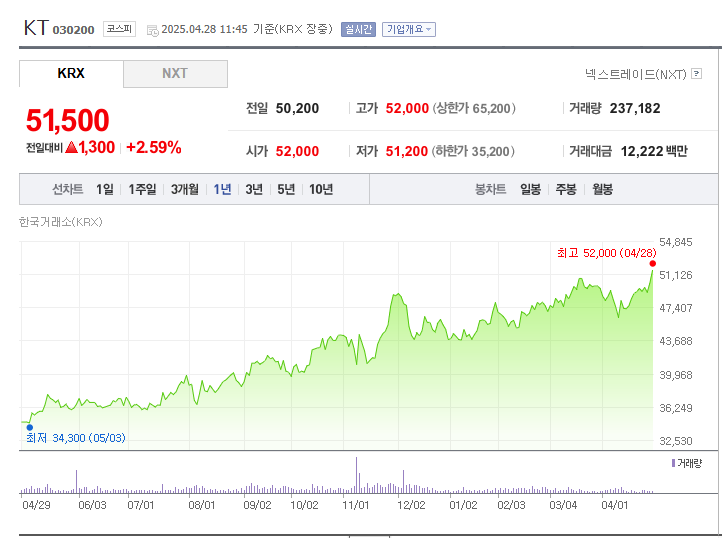This screenshot has width=722, height=538.
Task: Click the +2.59% change rate
Action: click(153, 147)
